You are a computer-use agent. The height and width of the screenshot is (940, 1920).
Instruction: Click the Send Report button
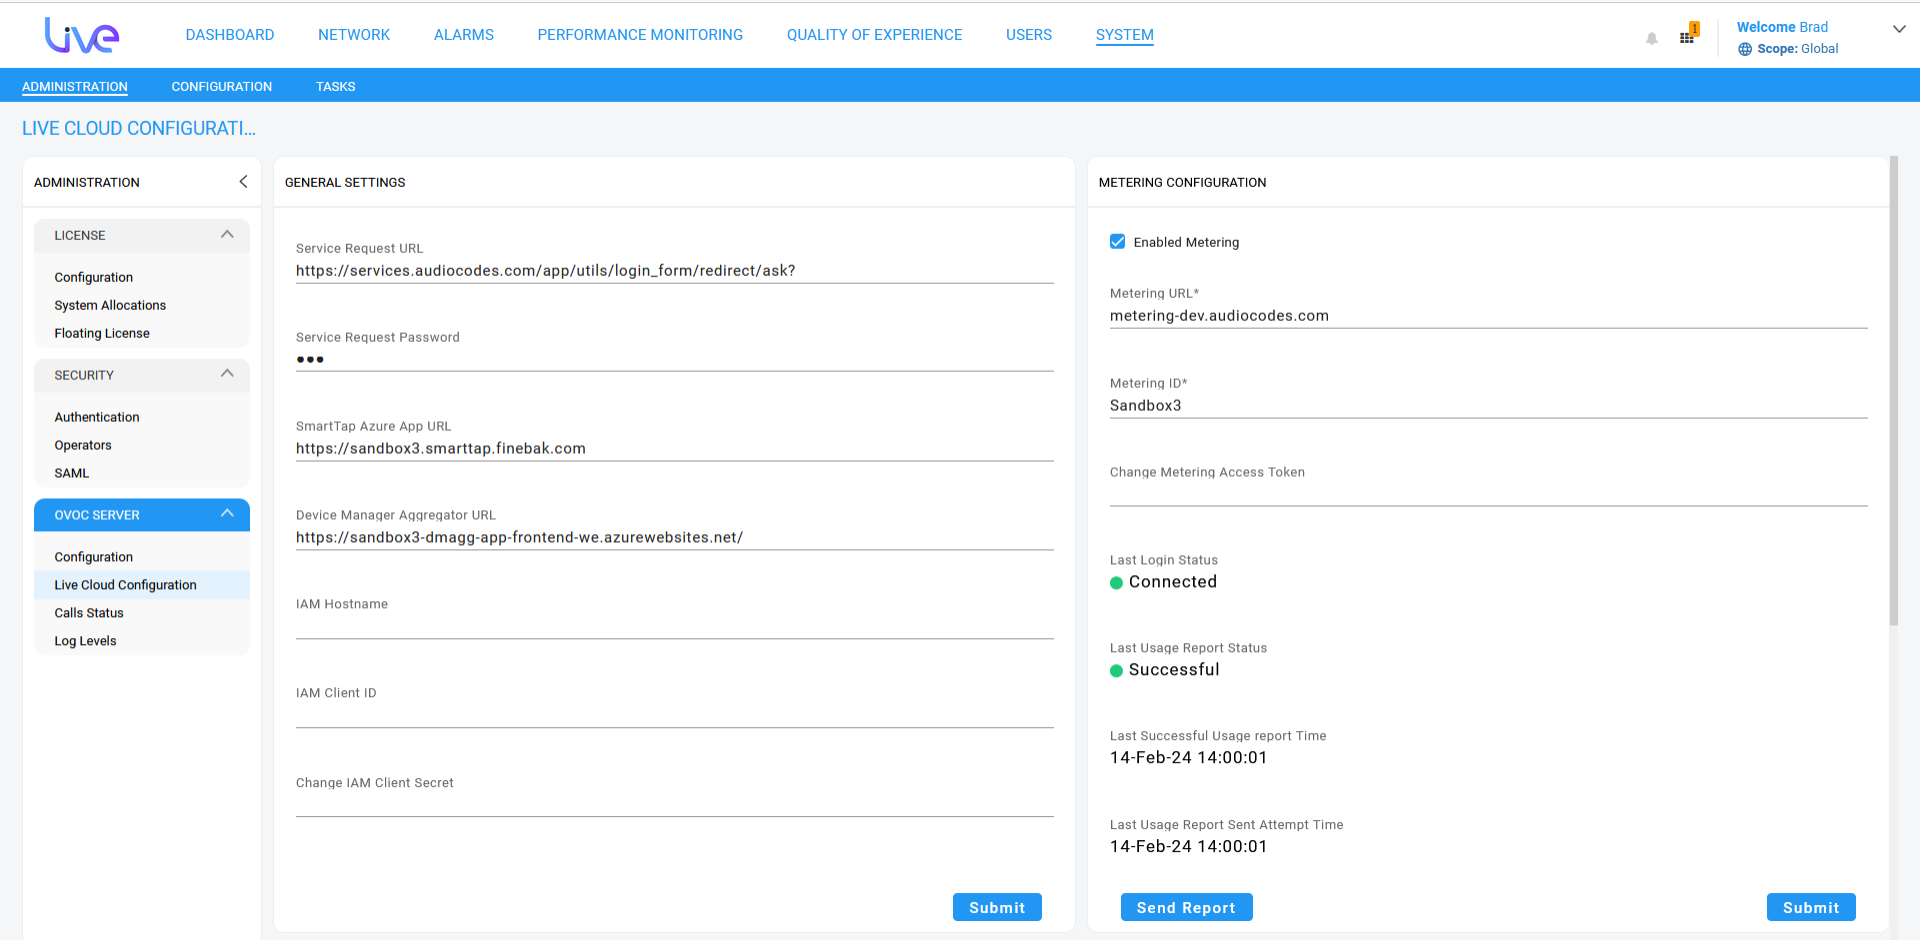(x=1186, y=907)
